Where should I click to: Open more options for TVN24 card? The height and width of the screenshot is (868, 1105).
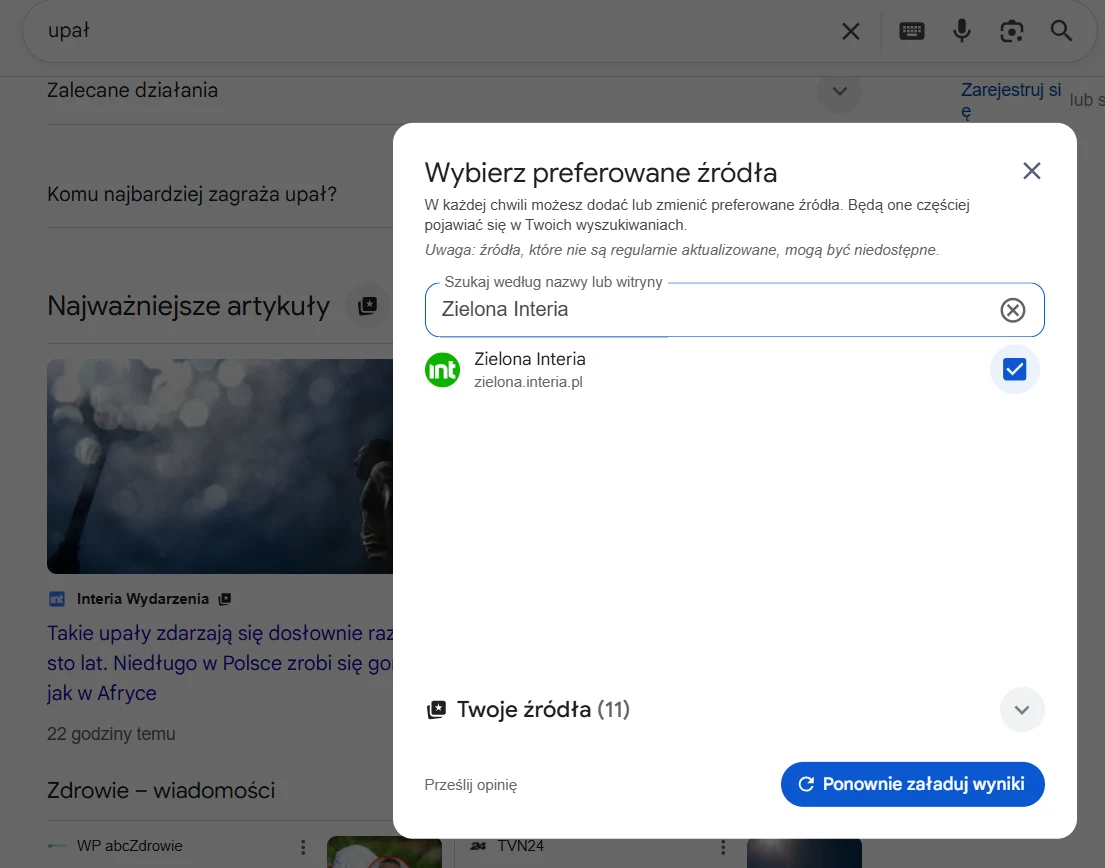tap(723, 847)
